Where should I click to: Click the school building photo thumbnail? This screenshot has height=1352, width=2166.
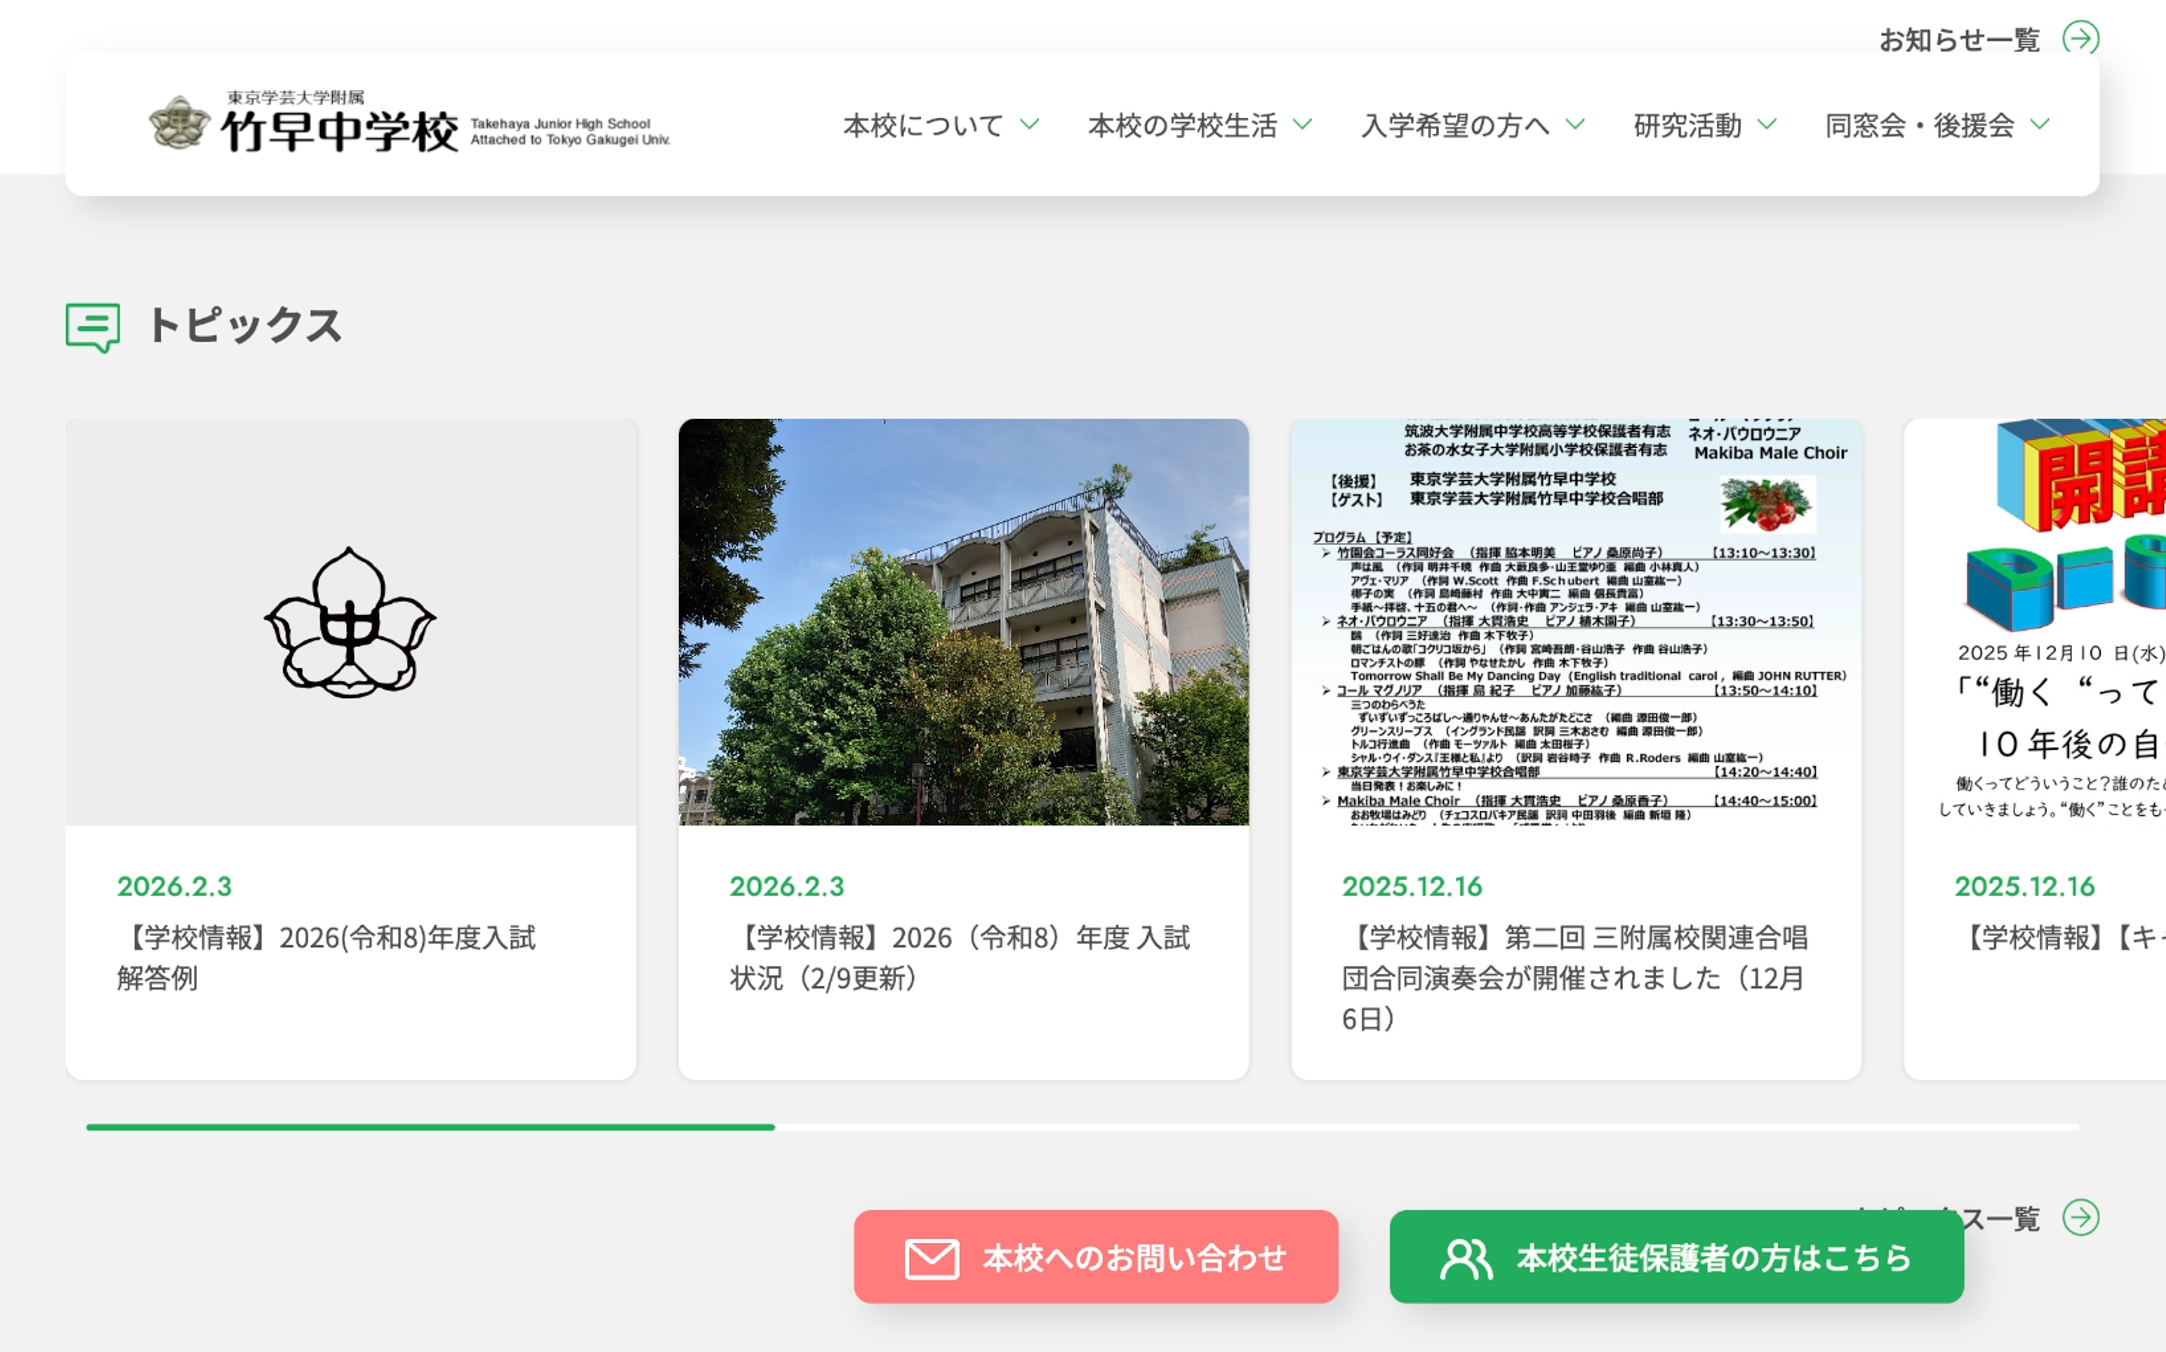coord(963,622)
